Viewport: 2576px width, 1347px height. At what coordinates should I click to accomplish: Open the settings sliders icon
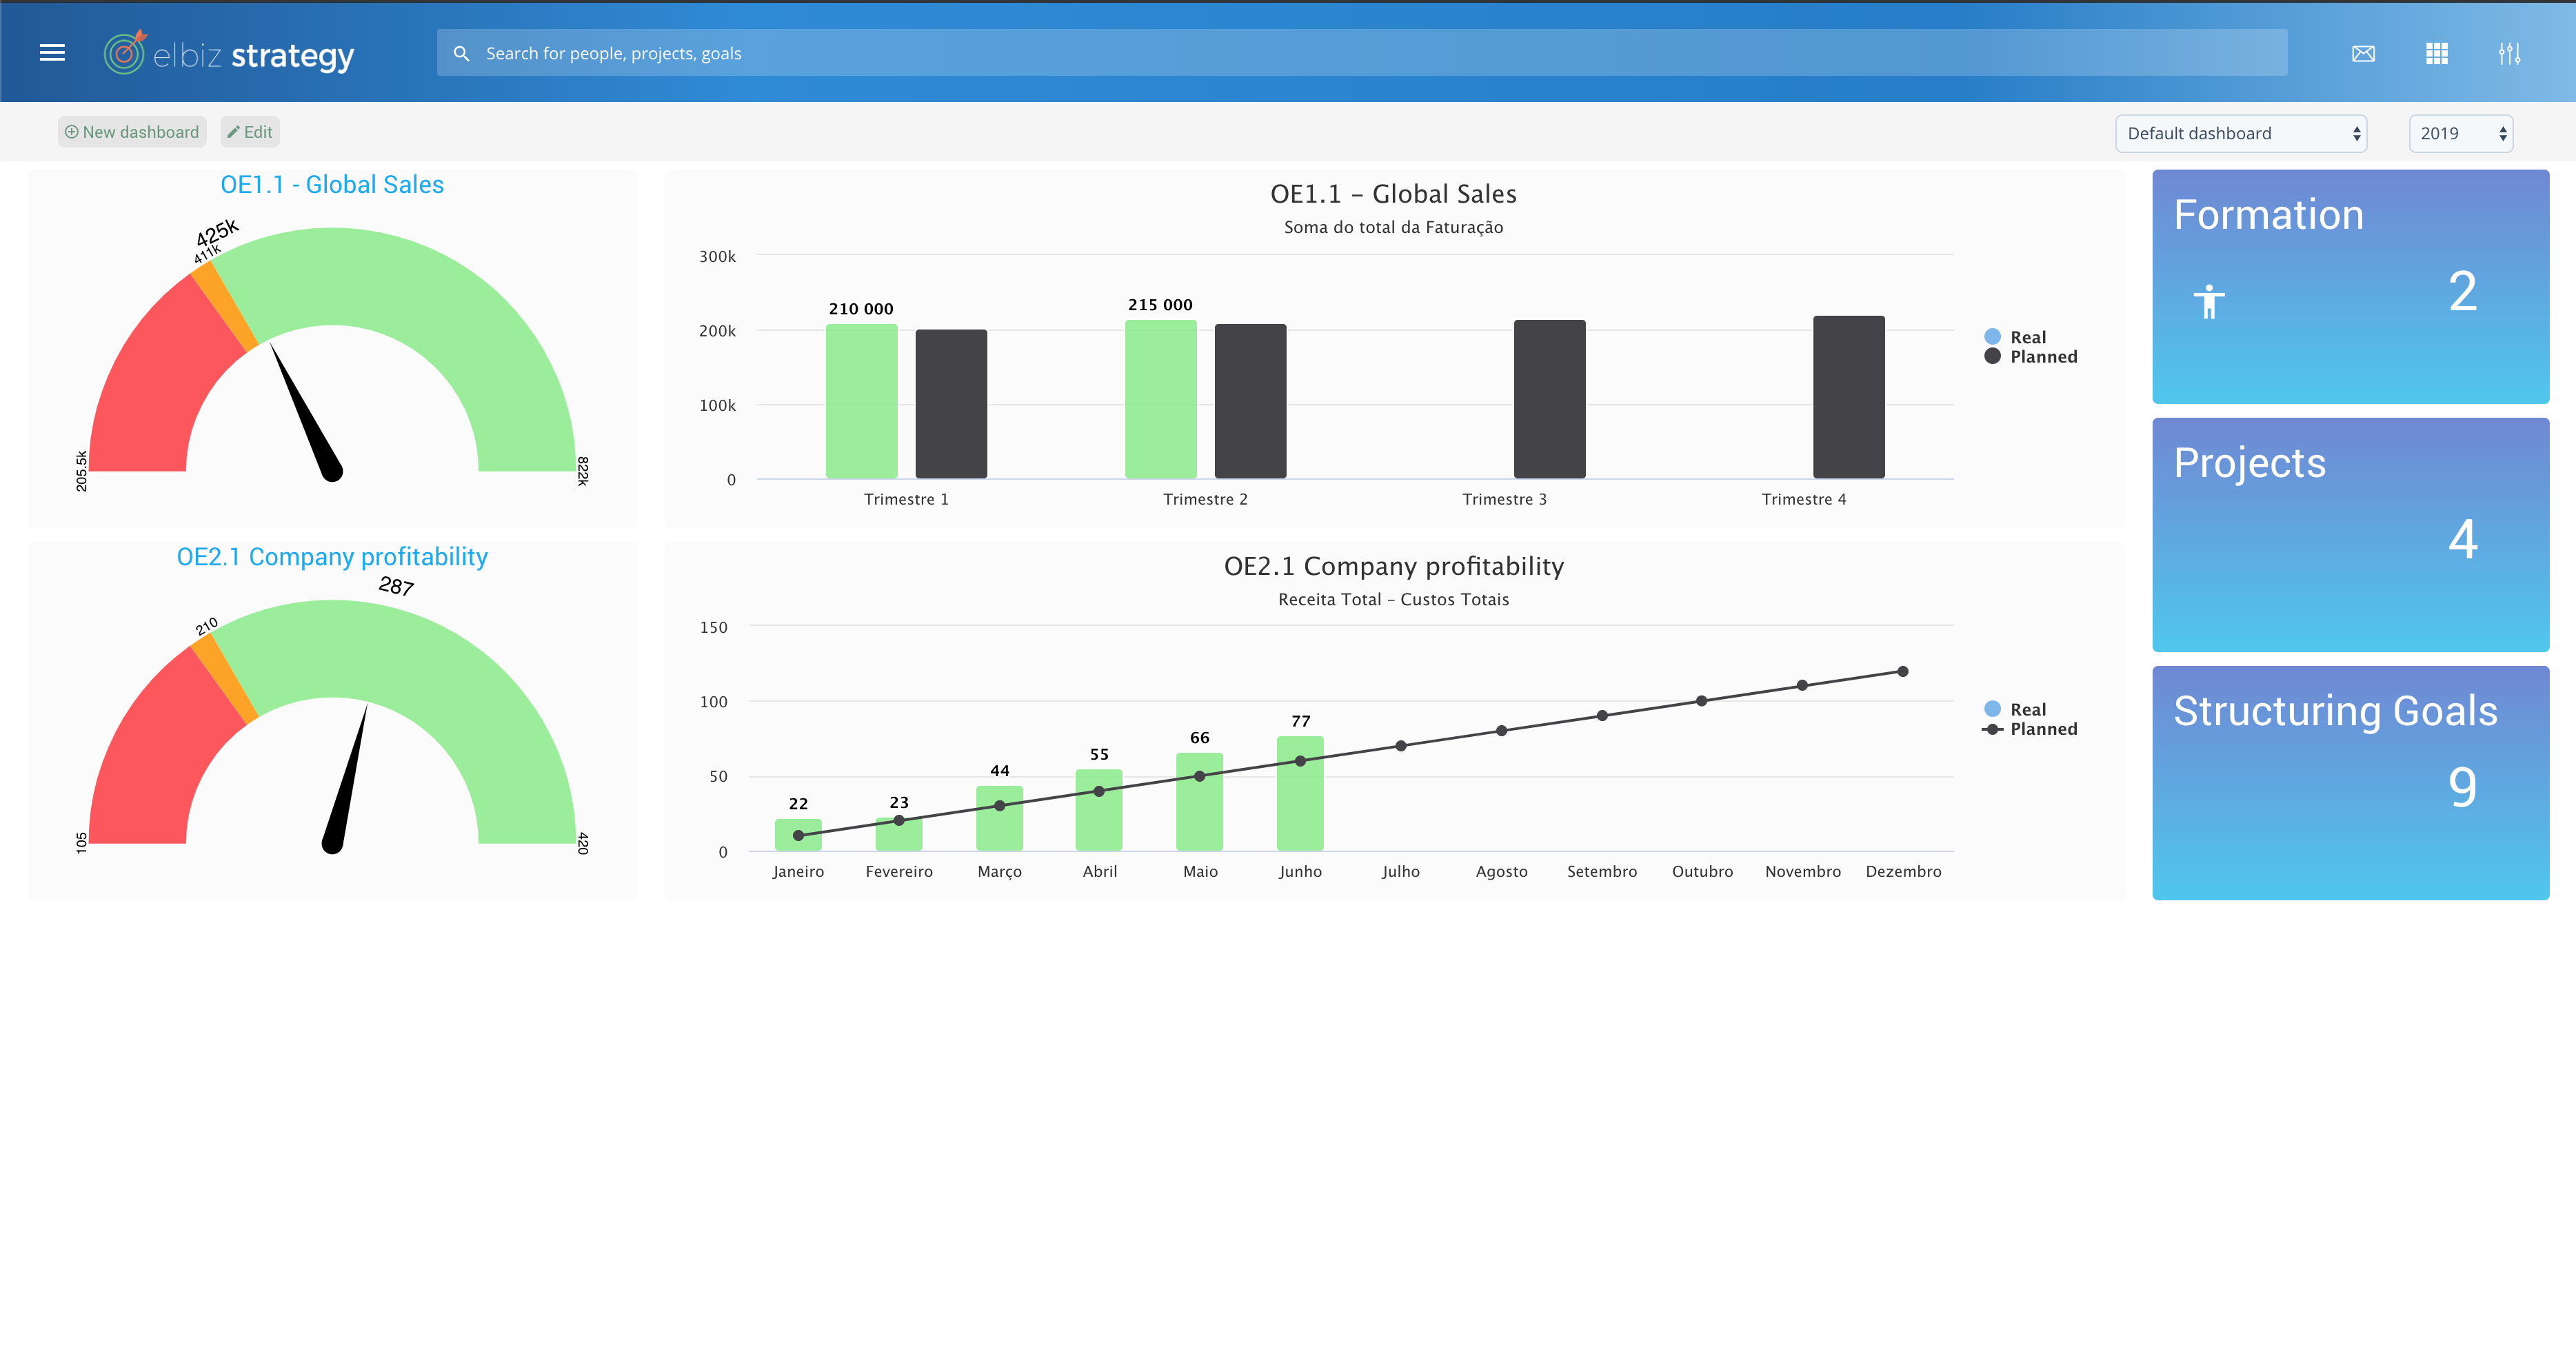tap(2509, 53)
